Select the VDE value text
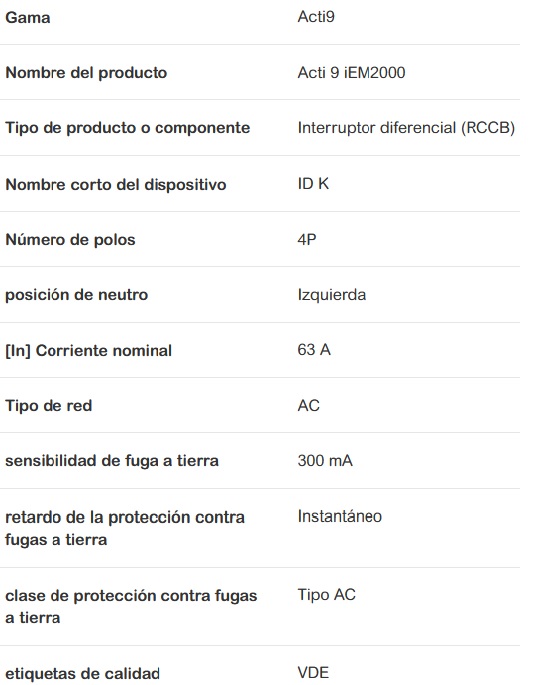This screenshot has height=685, width=540. pyautogui.click(x=313, y=673)
